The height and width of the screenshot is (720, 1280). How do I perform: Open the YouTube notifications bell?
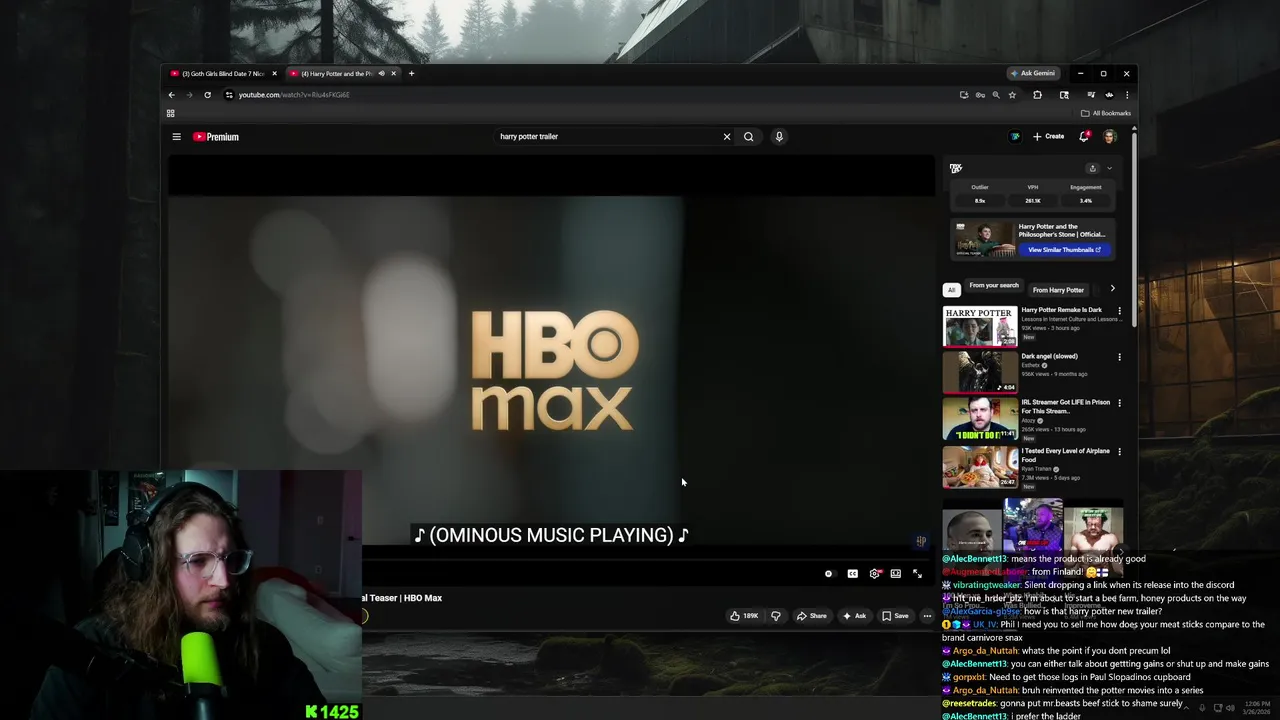click(x=1084, y=136)
